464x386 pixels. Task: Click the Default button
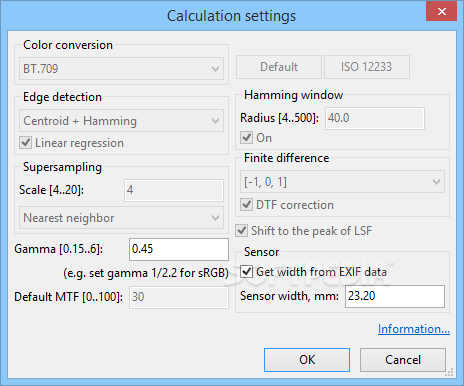coord(279,67)
